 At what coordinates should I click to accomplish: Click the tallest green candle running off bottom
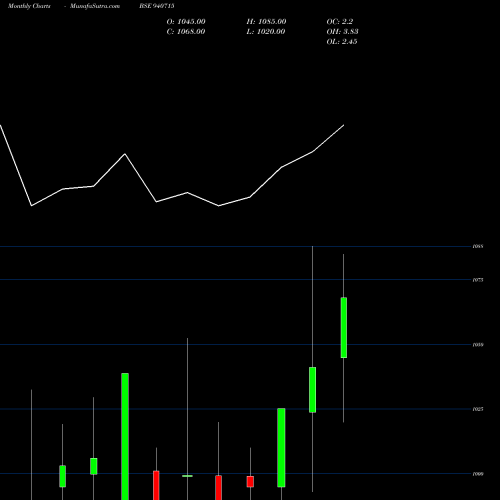pyautogui.click(x=125, y=436)
